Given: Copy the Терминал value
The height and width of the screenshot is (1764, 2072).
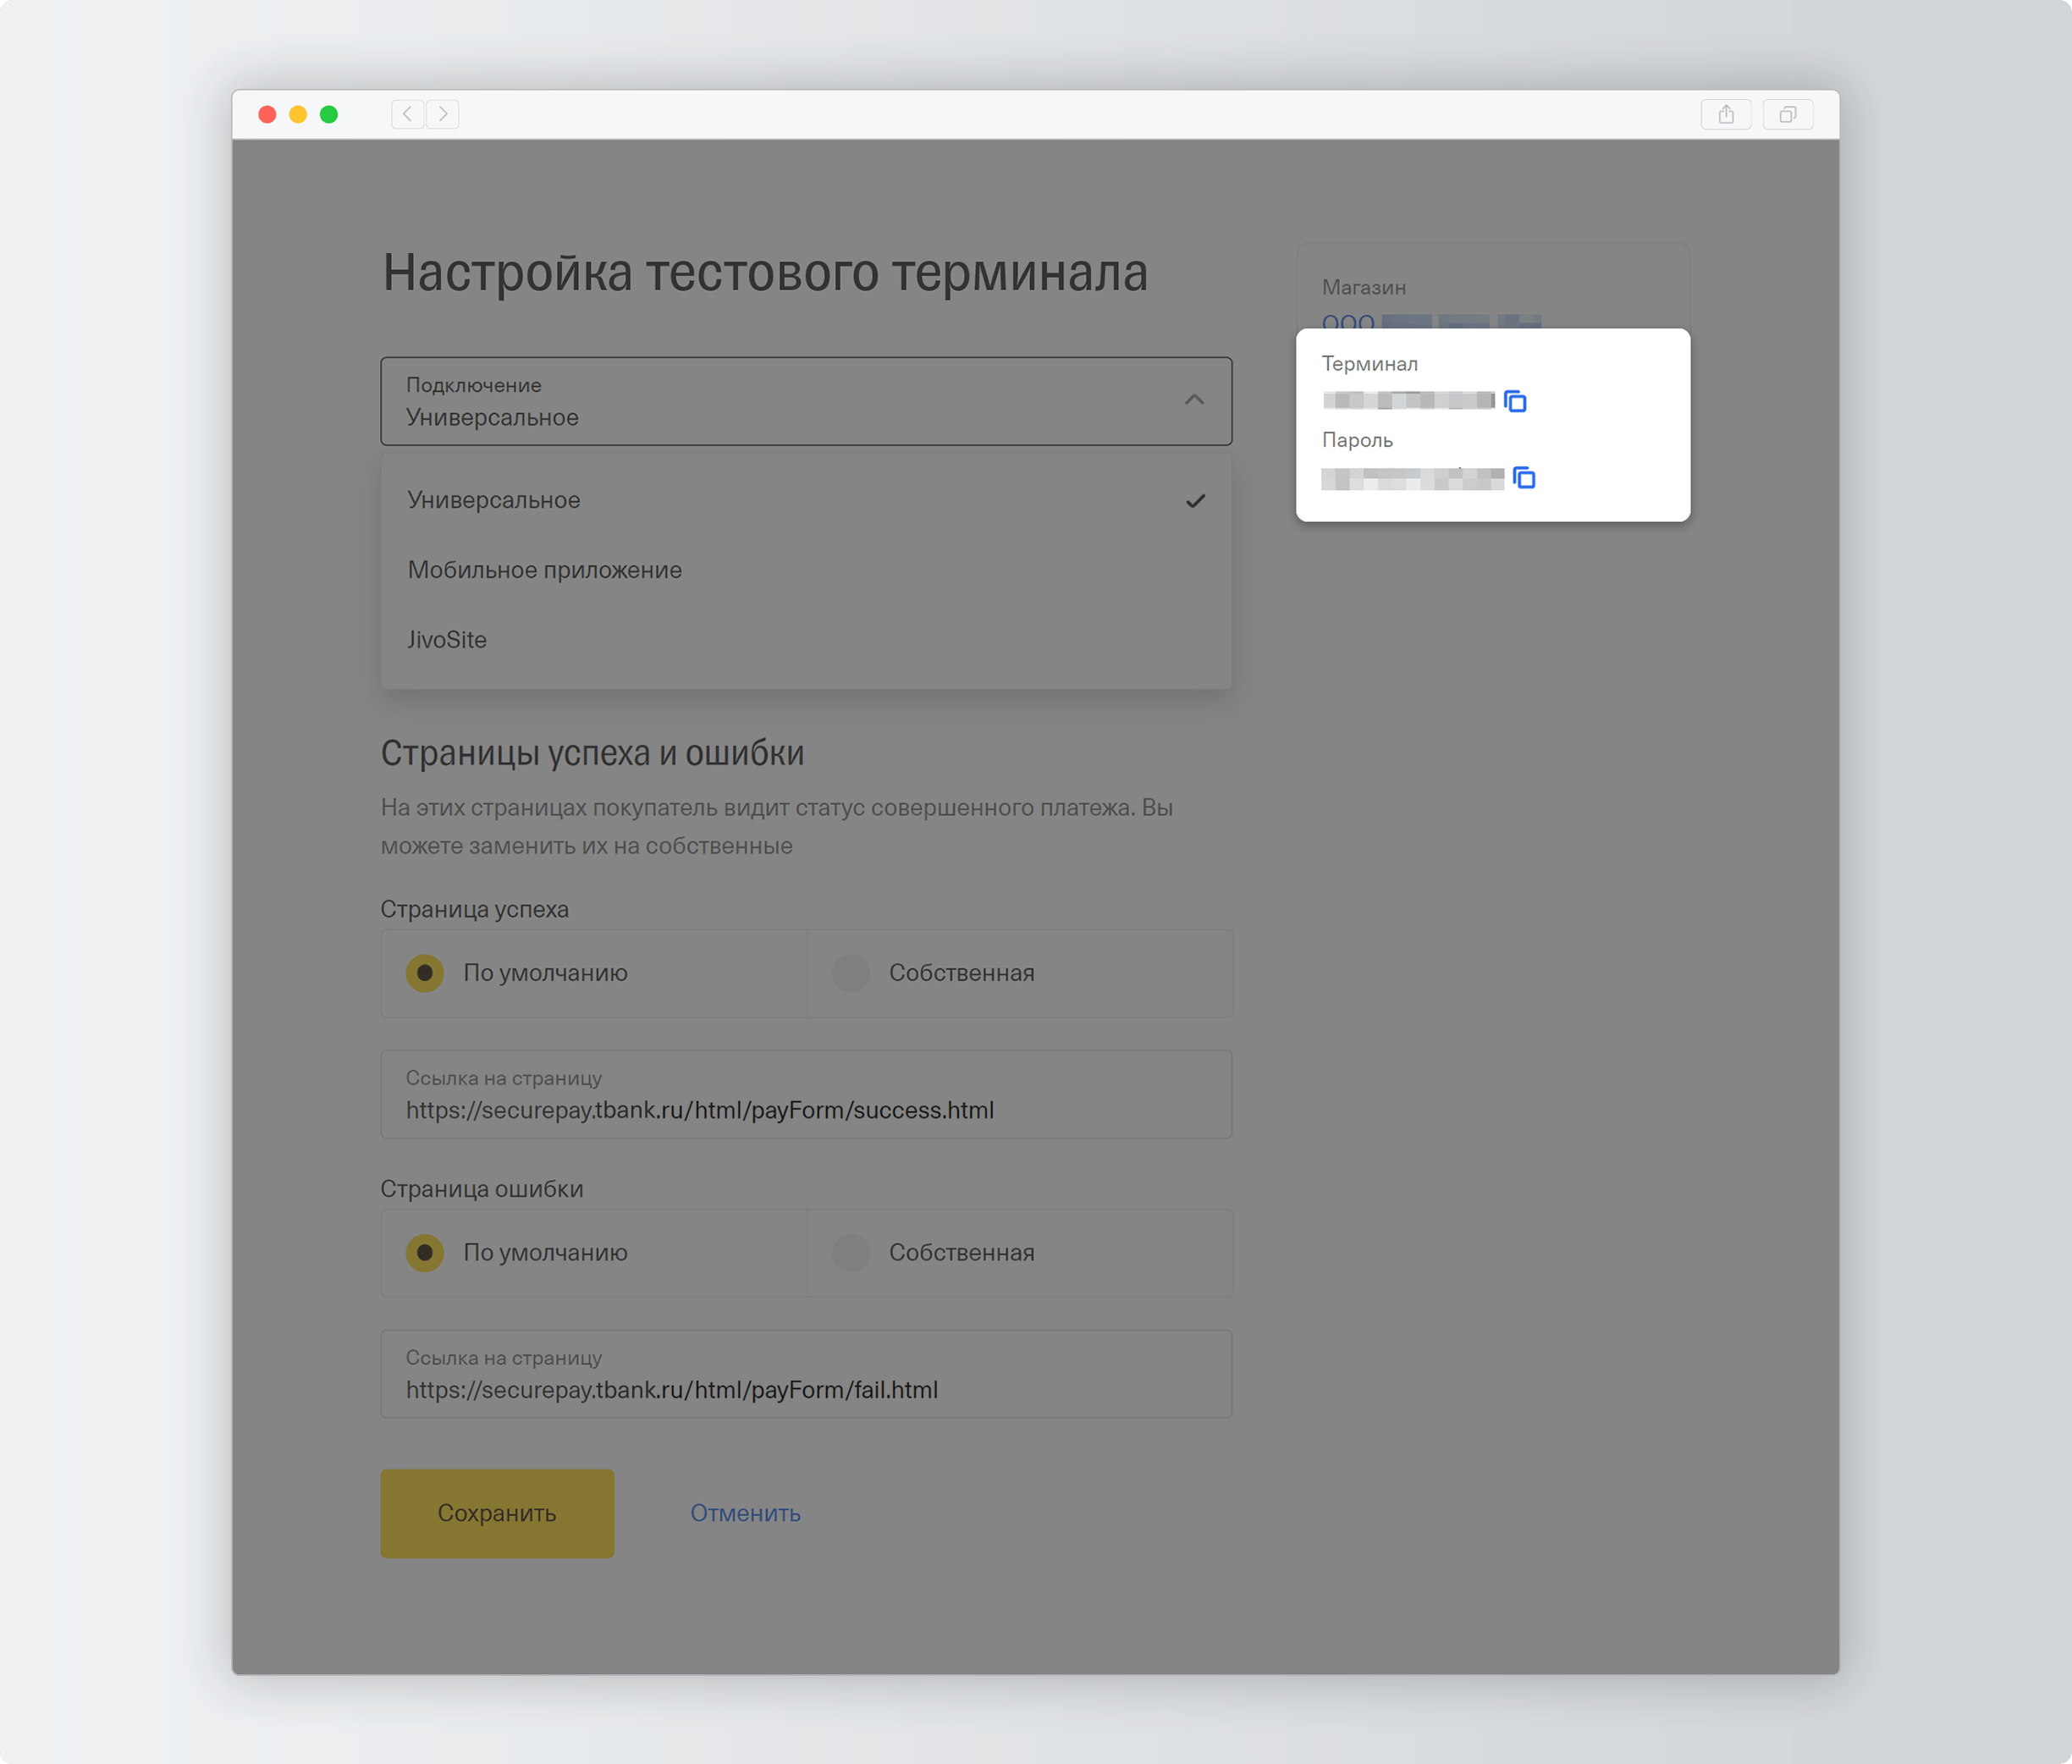Looking at the screenshot, I should 1515,401.
